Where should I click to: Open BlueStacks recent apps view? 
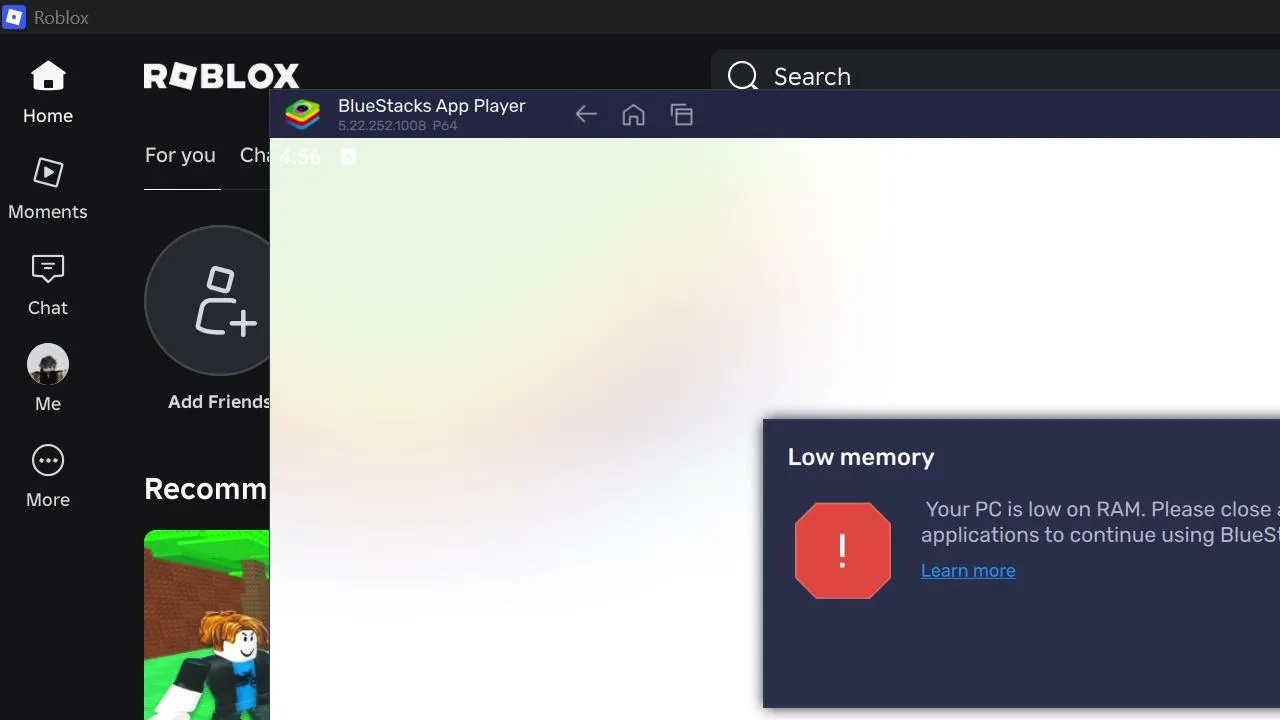682,114
